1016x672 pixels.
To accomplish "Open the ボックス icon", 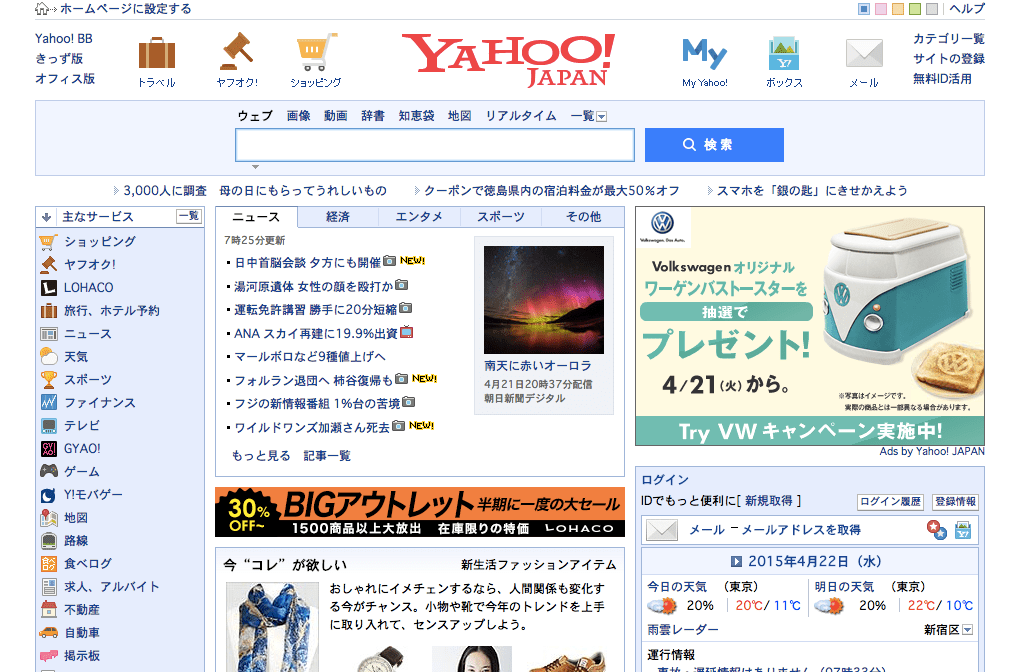I will tap(784, 54).
